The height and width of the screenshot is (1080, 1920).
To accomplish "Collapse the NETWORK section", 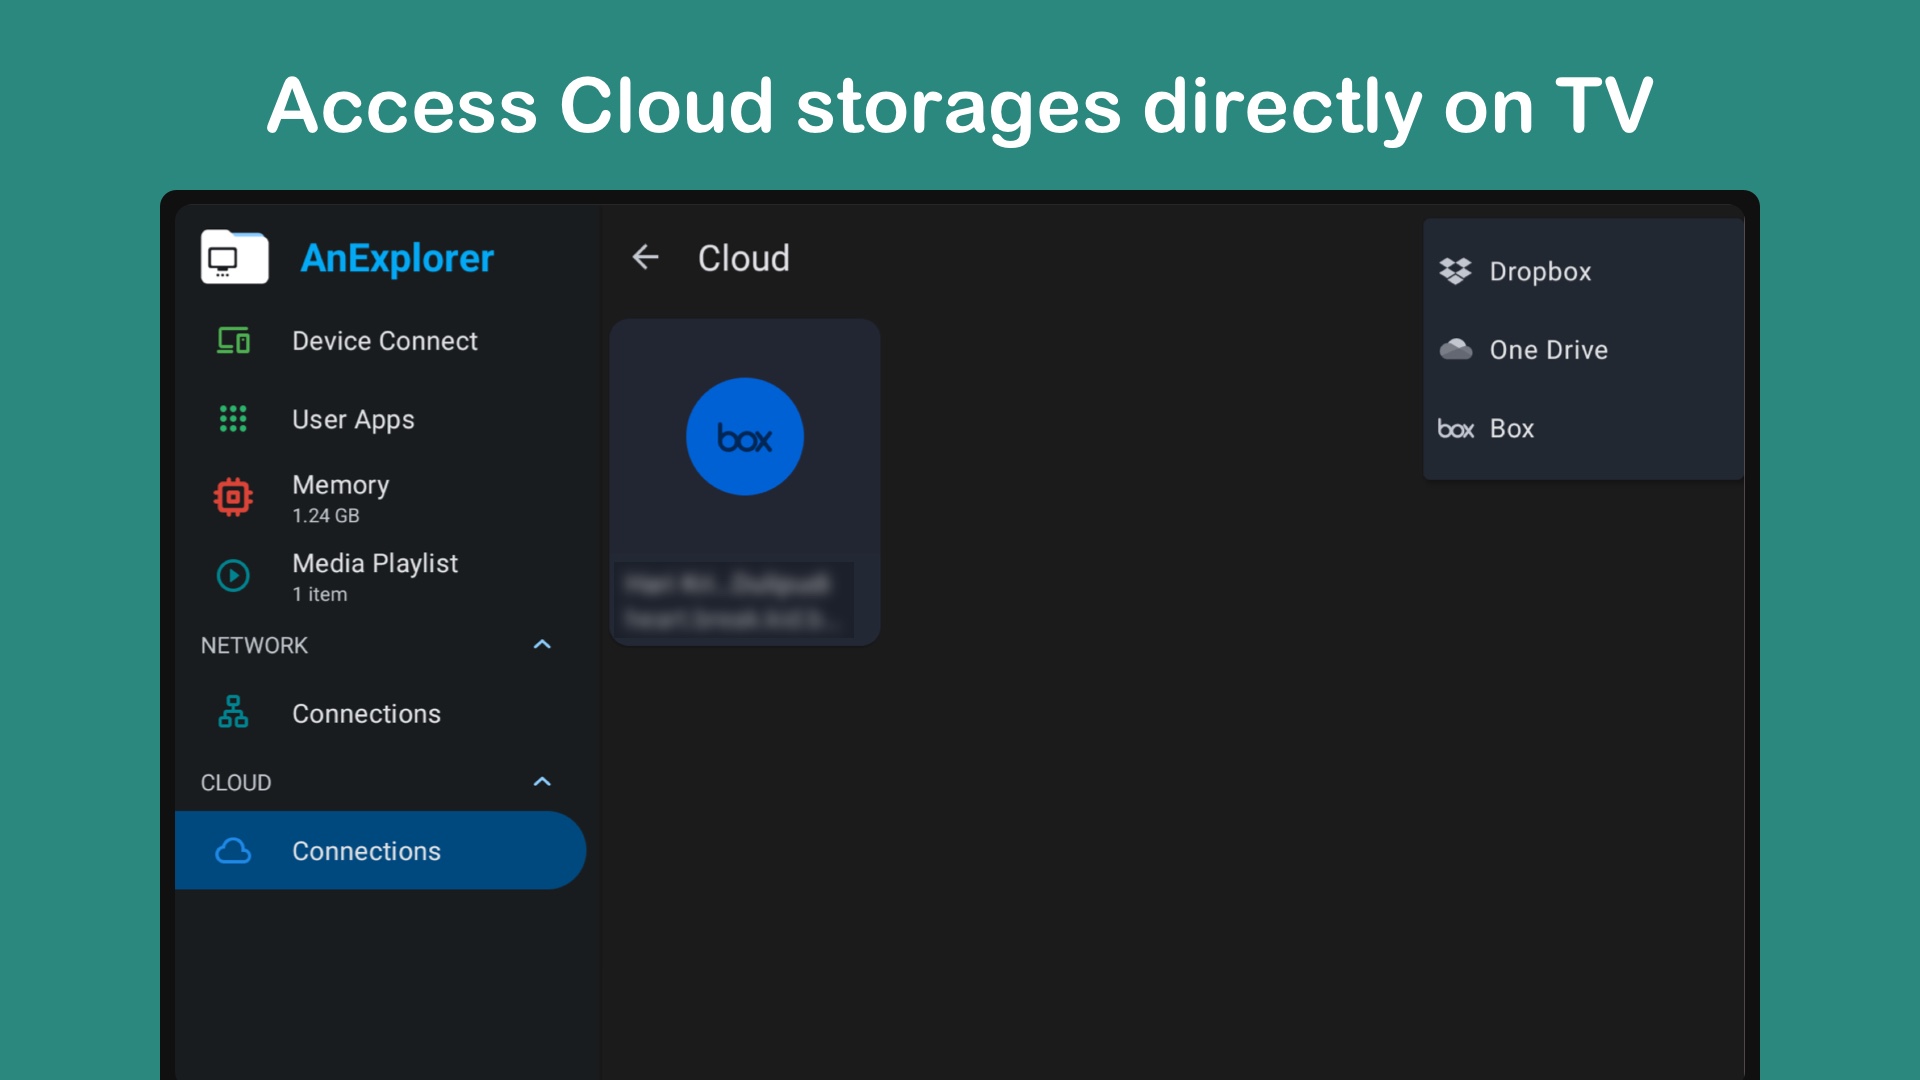I will (x=542, y=645).
